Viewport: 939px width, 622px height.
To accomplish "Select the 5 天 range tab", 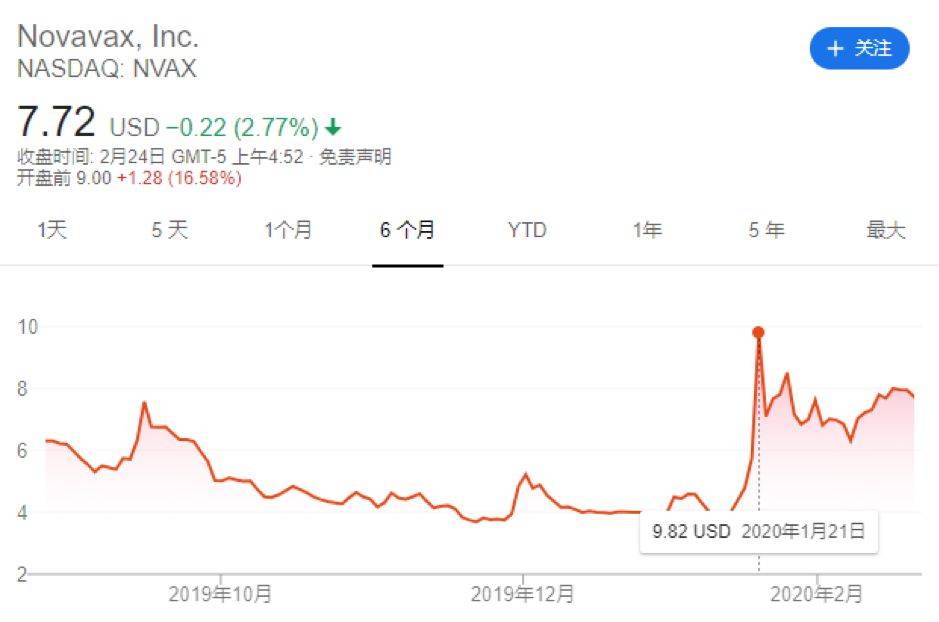I will pyautogui.click(x=170, y=231).
